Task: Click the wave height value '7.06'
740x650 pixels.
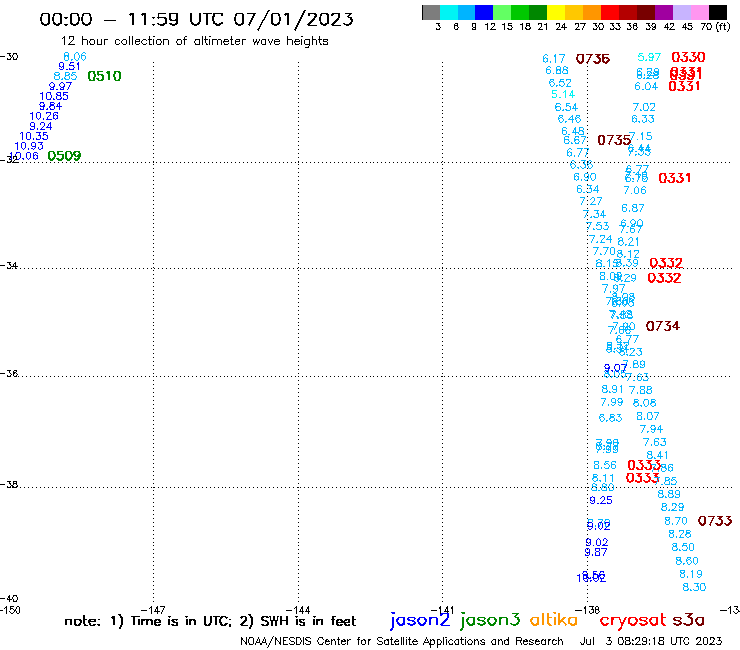Action: tap(635, 191)
